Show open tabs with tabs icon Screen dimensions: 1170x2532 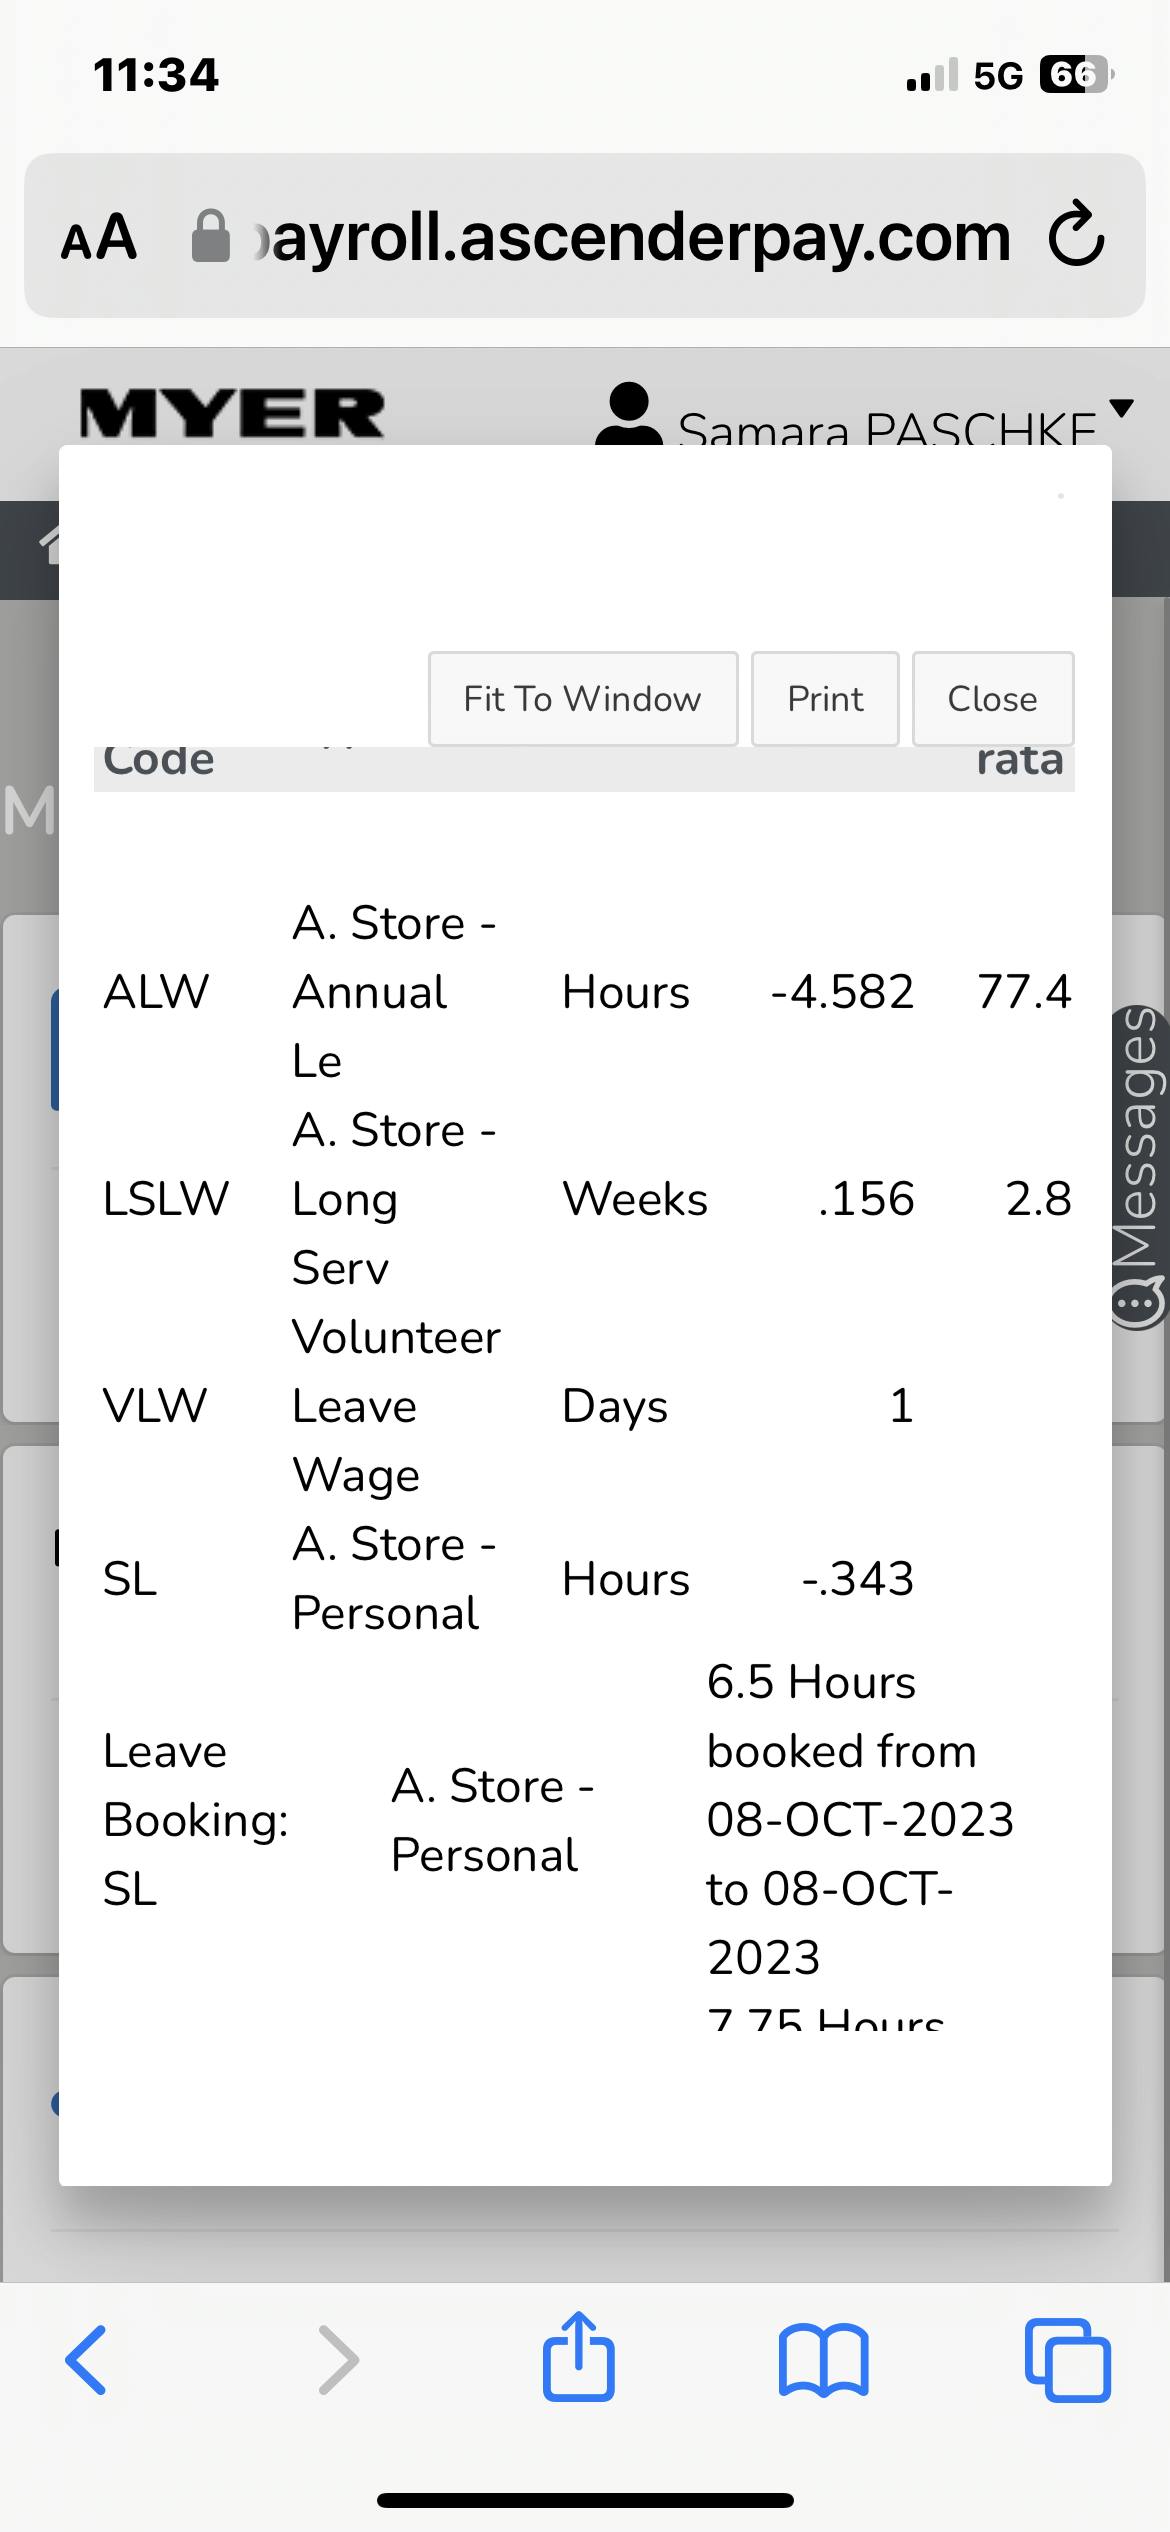[x=1067, y=2360]
